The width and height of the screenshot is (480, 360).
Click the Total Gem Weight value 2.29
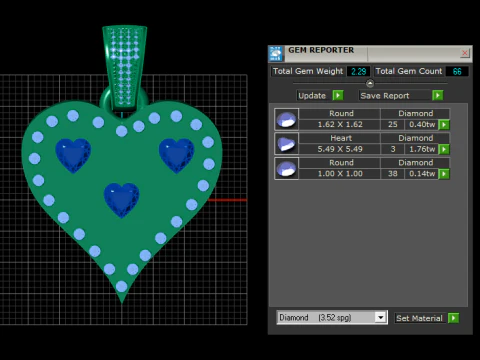pyautogui.click(x=359, y=71)
